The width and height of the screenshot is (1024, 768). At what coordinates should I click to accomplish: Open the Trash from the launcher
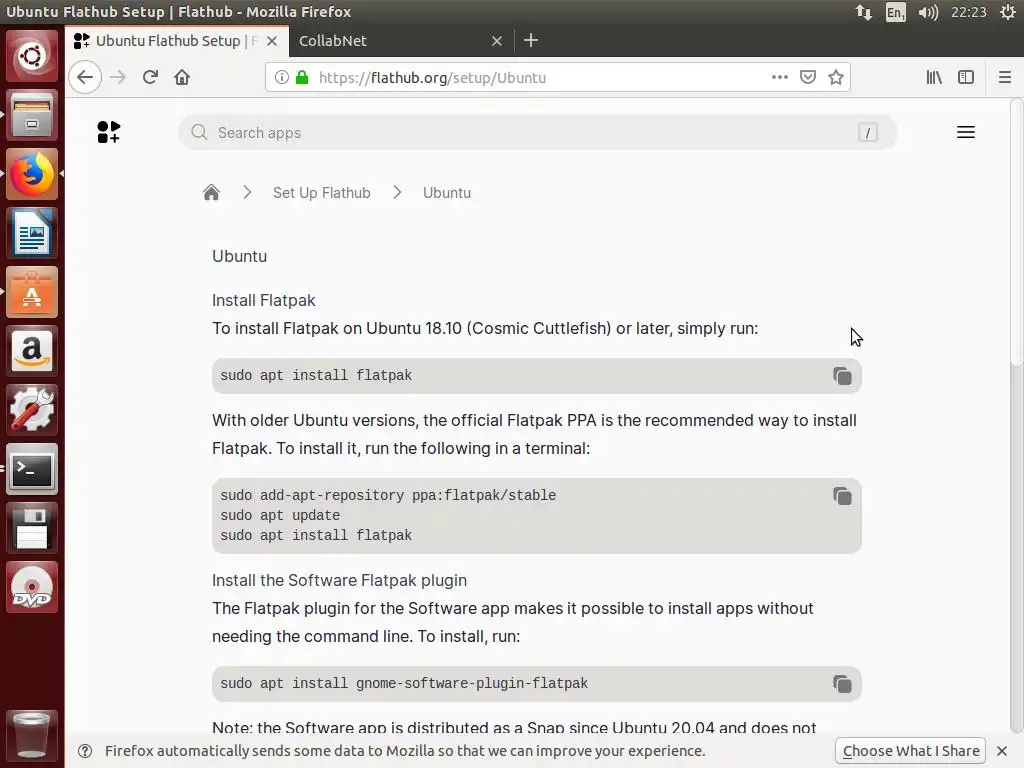(x=31, y=735)
